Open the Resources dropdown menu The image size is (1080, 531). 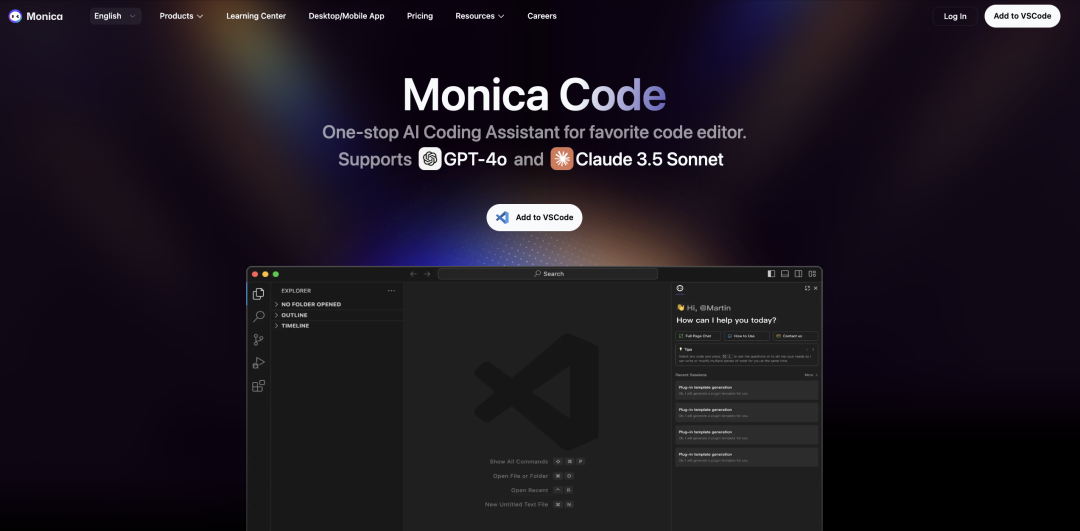(479, 16)
